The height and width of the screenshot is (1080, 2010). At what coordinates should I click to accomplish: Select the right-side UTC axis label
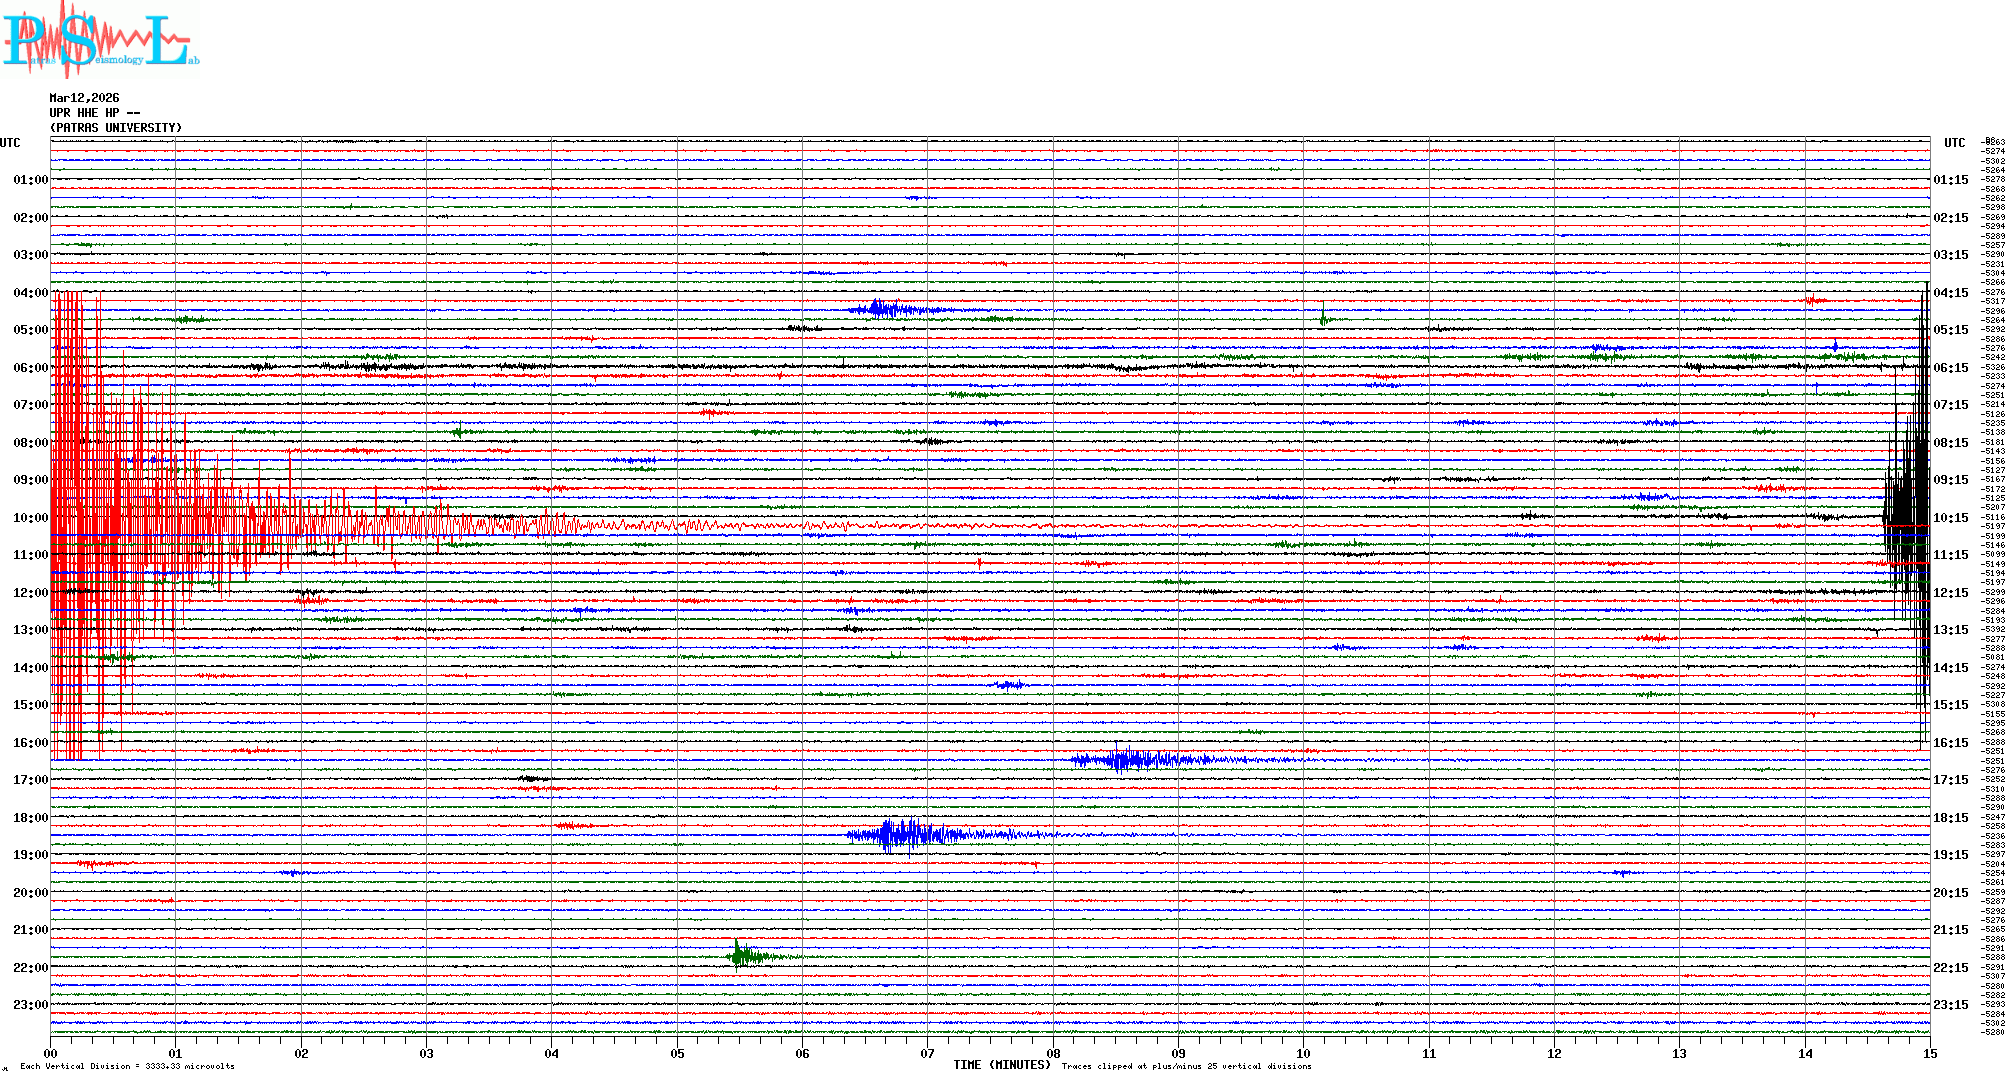pyautogui.click(x=1954, y=143)
